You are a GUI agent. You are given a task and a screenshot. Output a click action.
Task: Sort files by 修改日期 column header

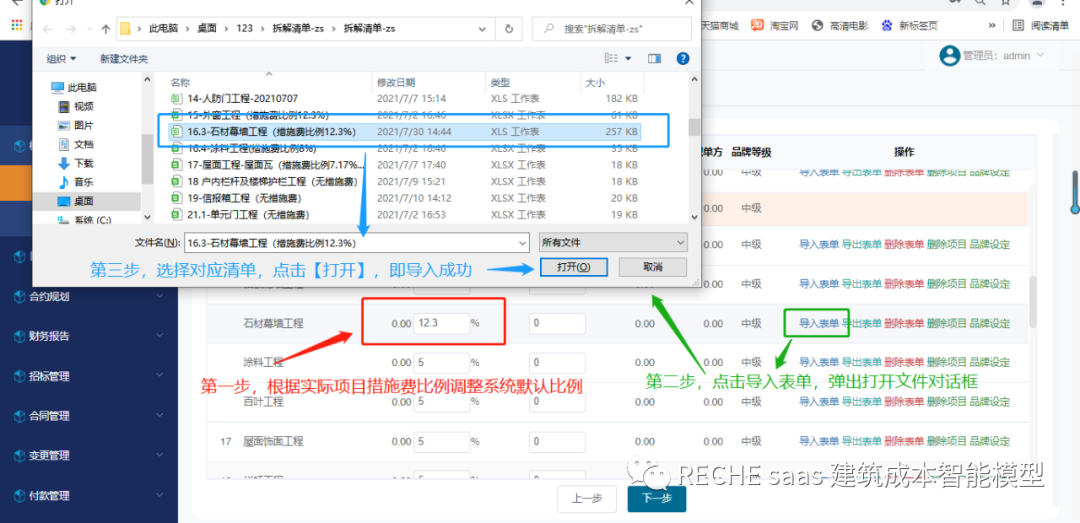click(x=395, y=82)
